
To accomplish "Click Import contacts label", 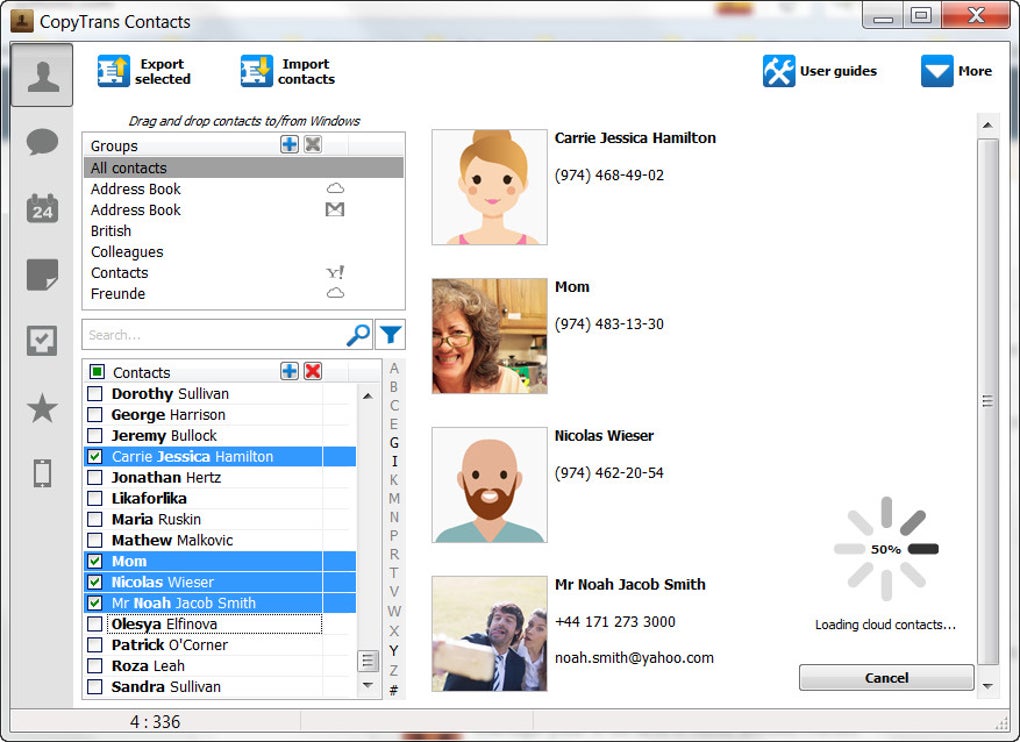I will [x=306, y=72].
